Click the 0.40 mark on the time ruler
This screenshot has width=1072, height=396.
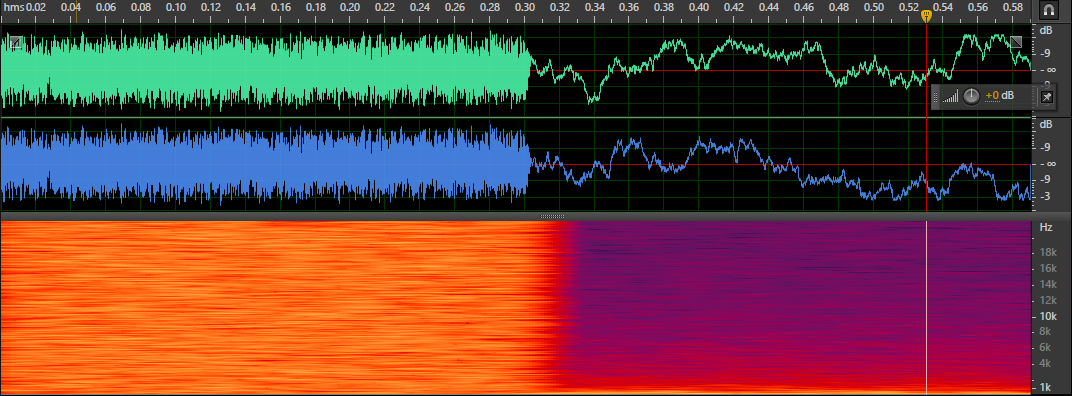(x=699, y=7)
